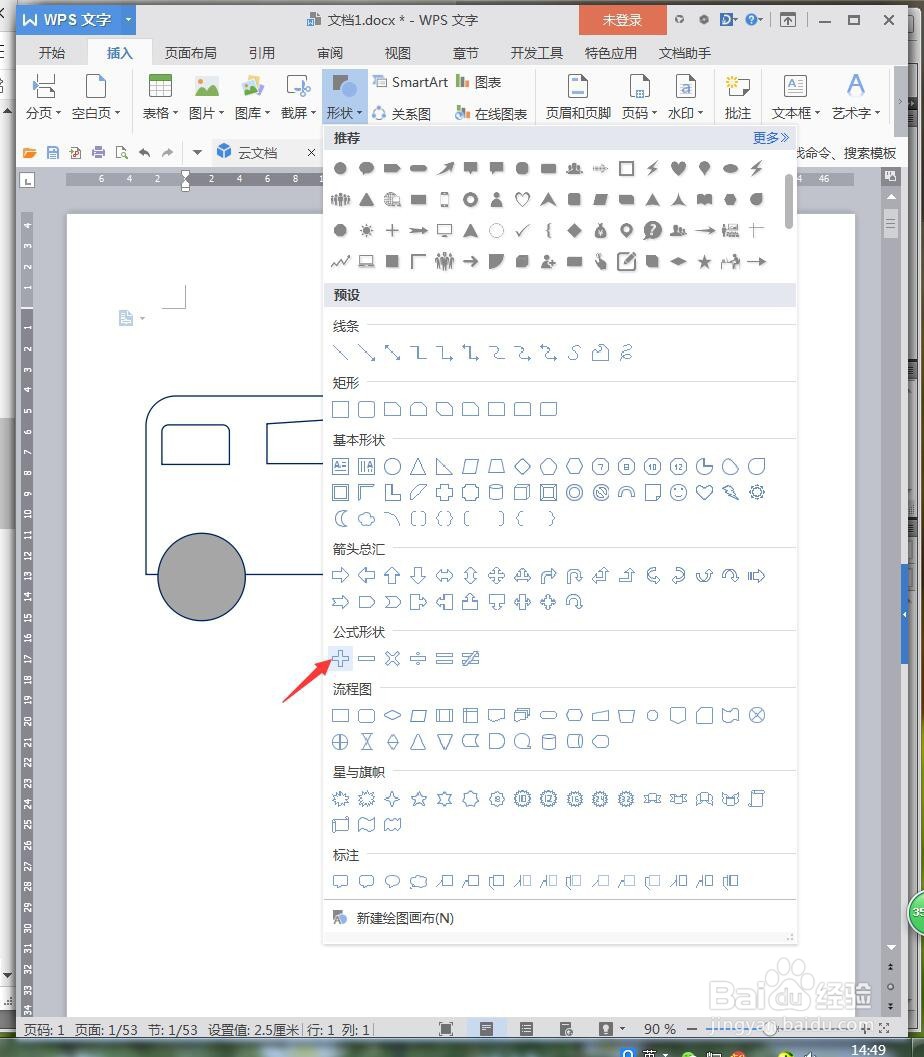Switch to web layout view in status bar

(x=566, y=1029)
